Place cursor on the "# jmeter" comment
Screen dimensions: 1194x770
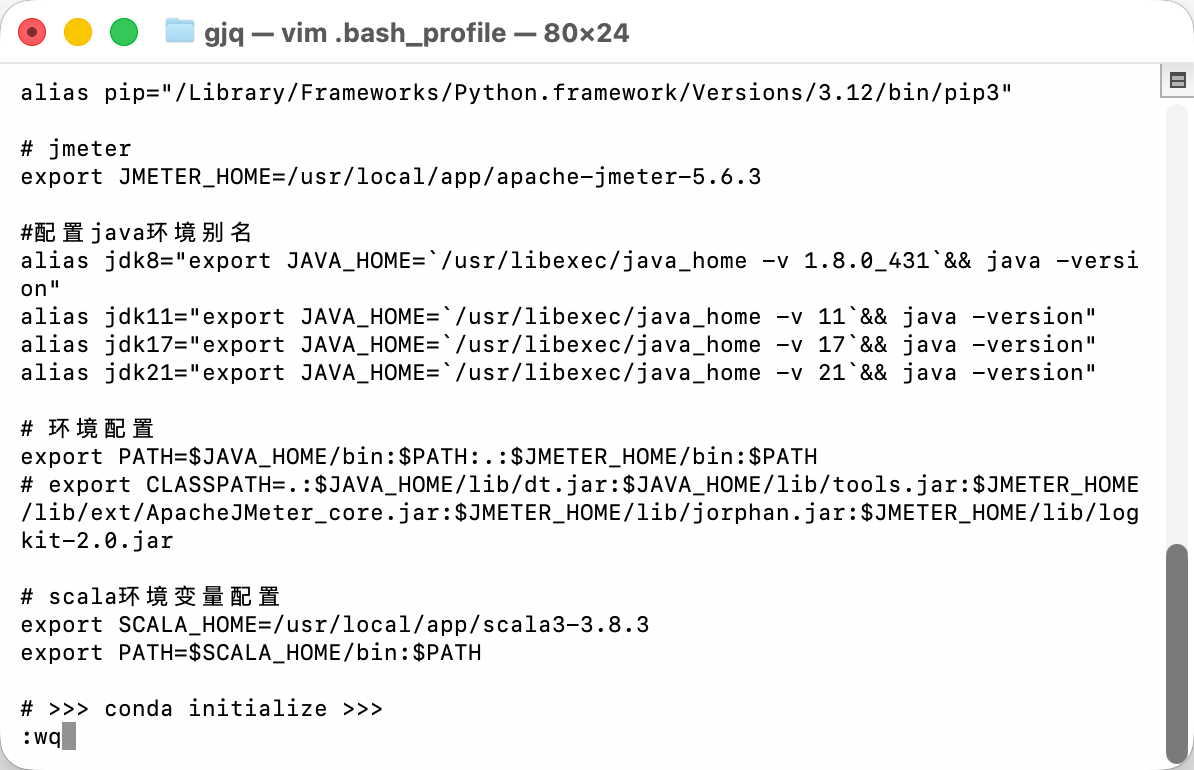point(76,149)
